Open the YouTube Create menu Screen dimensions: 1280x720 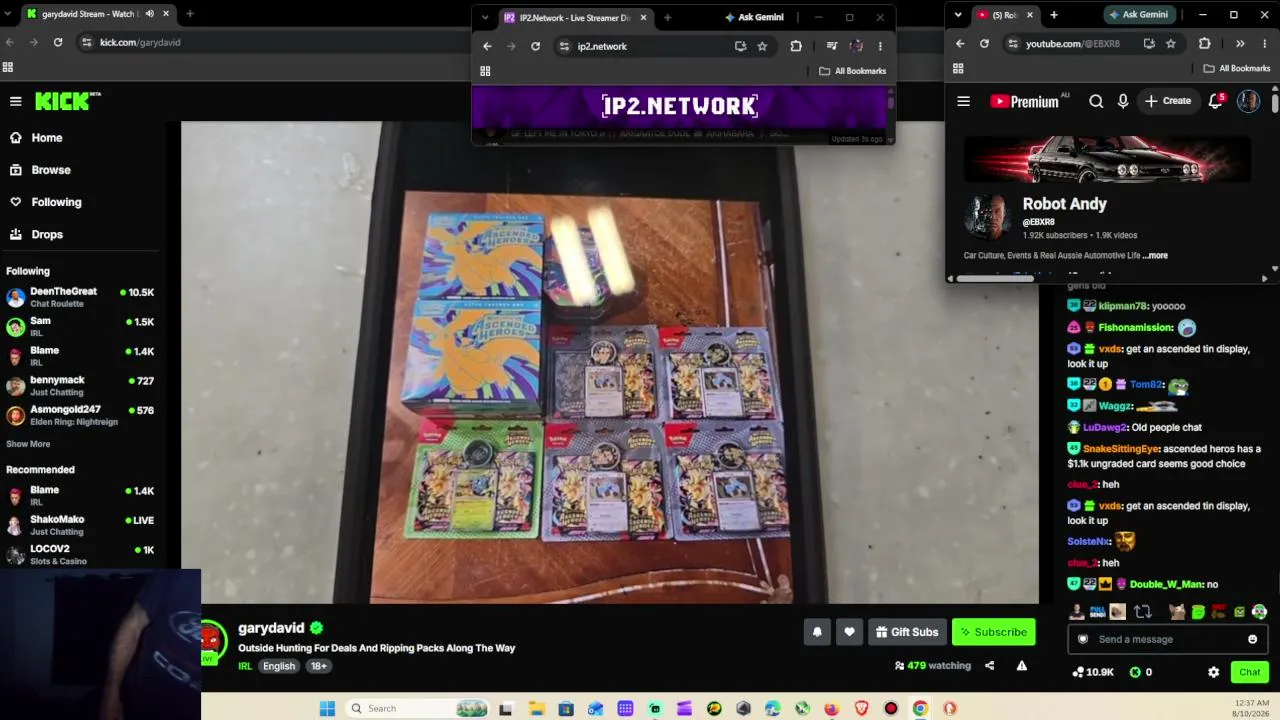click(x=1168, y=101)
